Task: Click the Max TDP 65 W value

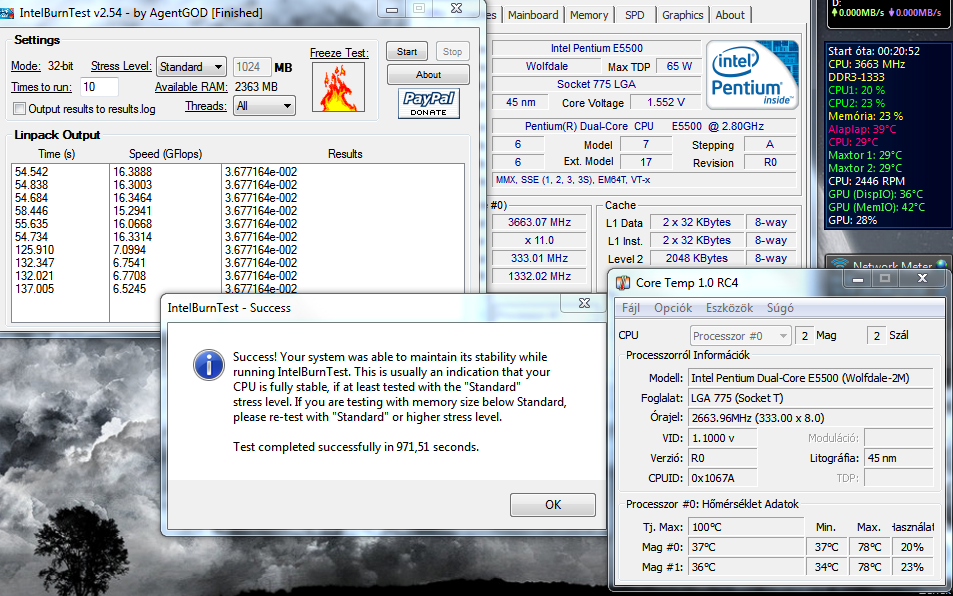Action: (x=679, y=66)
